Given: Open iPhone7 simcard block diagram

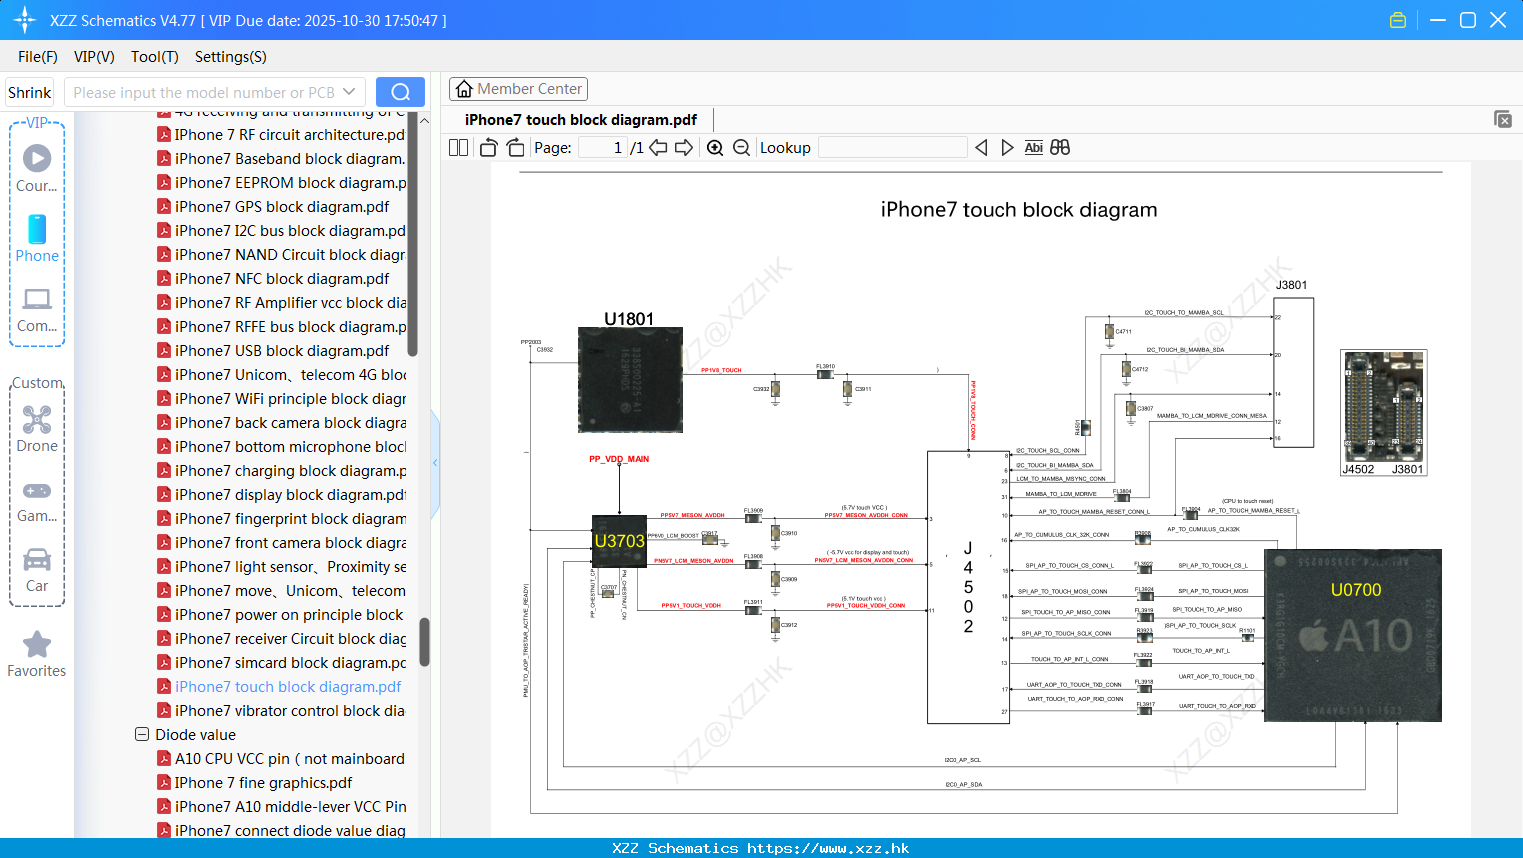Looking at the screenshot, I should click(282, 662).
